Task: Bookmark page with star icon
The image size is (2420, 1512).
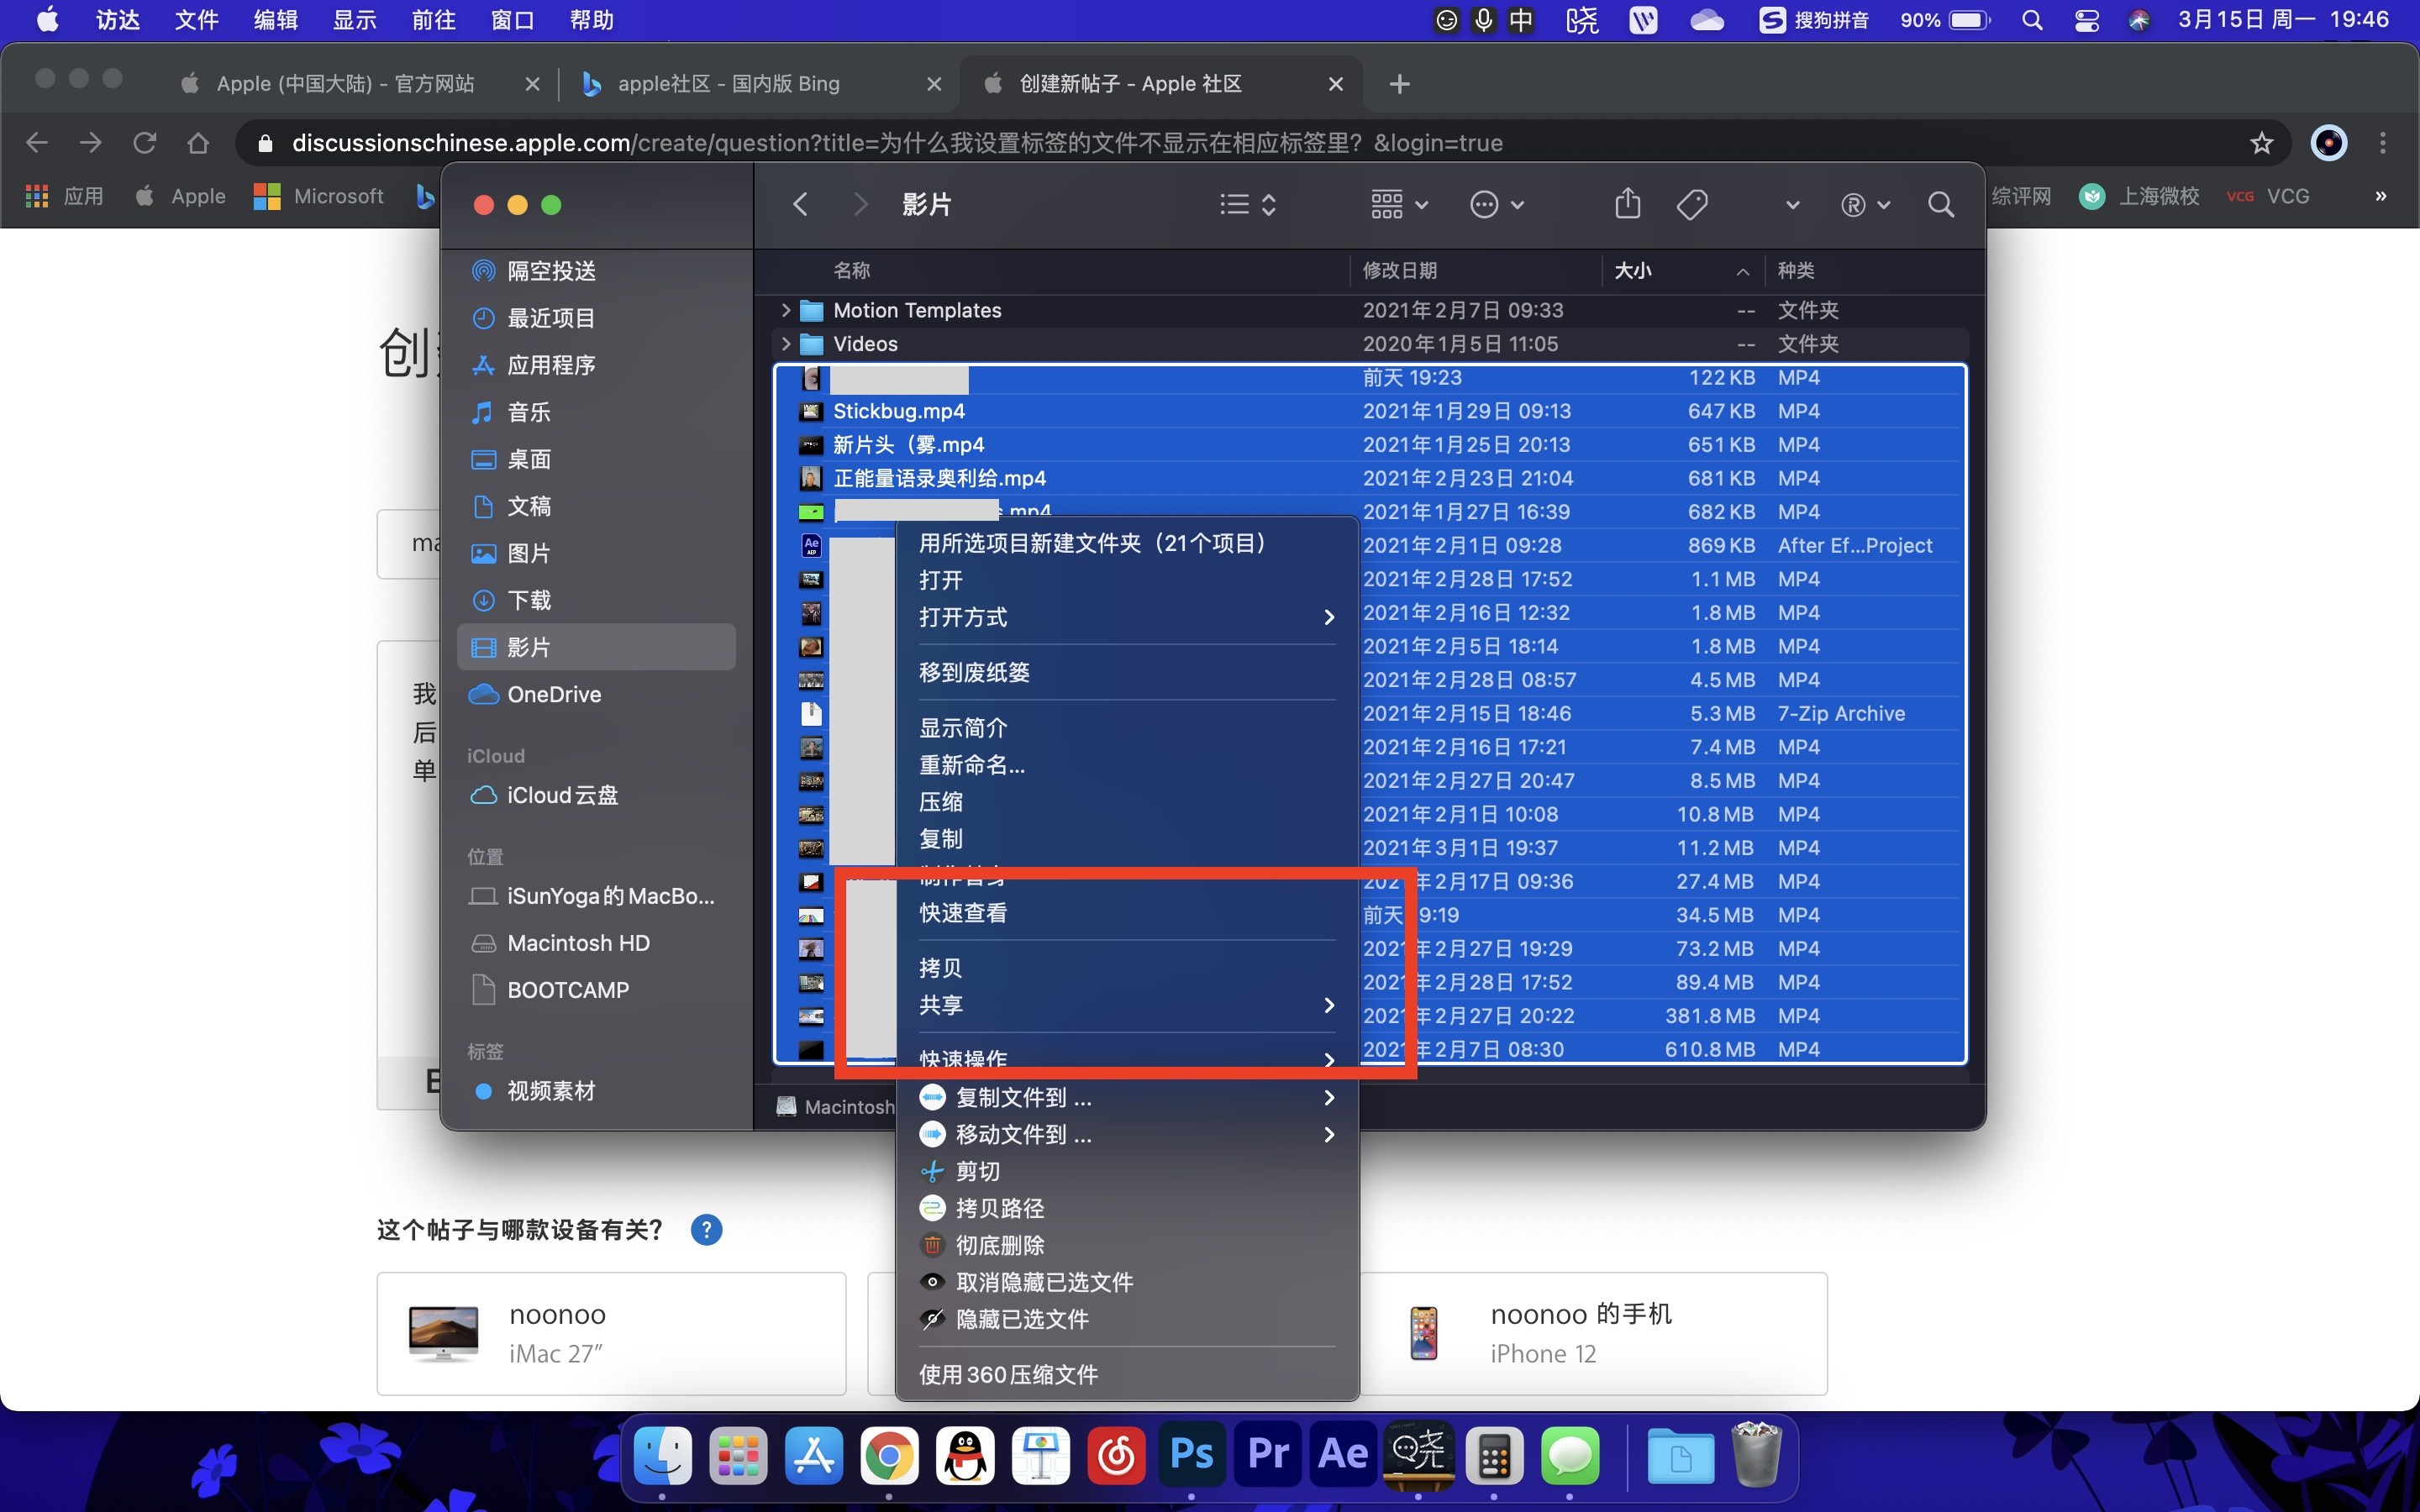Action: coord(2261,143)
